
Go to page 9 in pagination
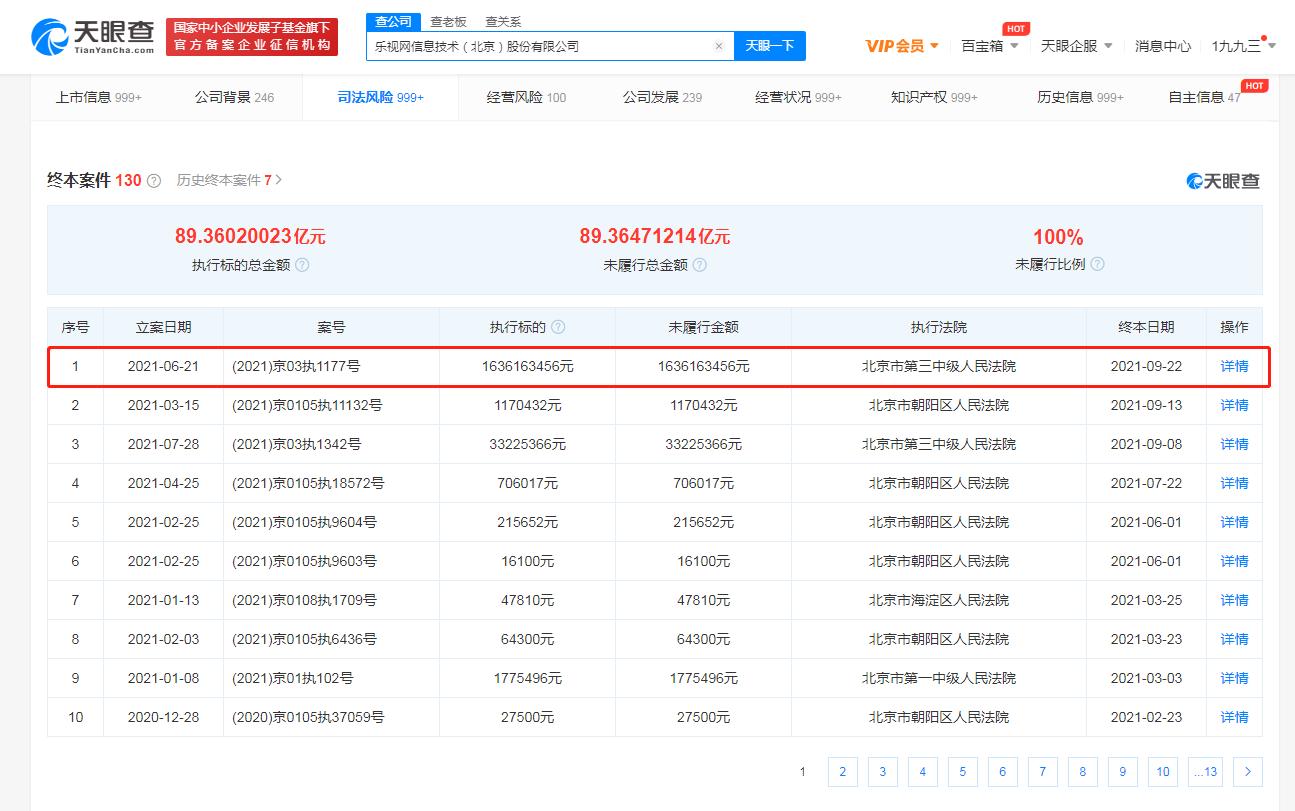pos(1123,772)
